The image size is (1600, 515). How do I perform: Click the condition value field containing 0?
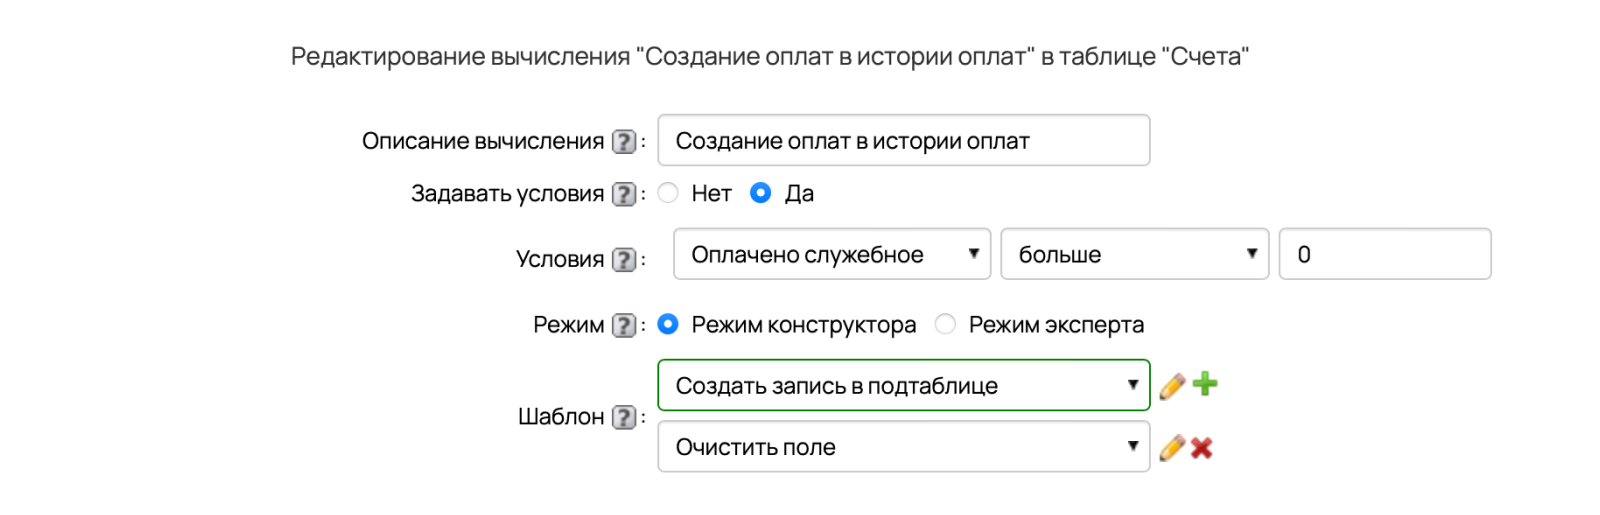(x=1385, y=254)
